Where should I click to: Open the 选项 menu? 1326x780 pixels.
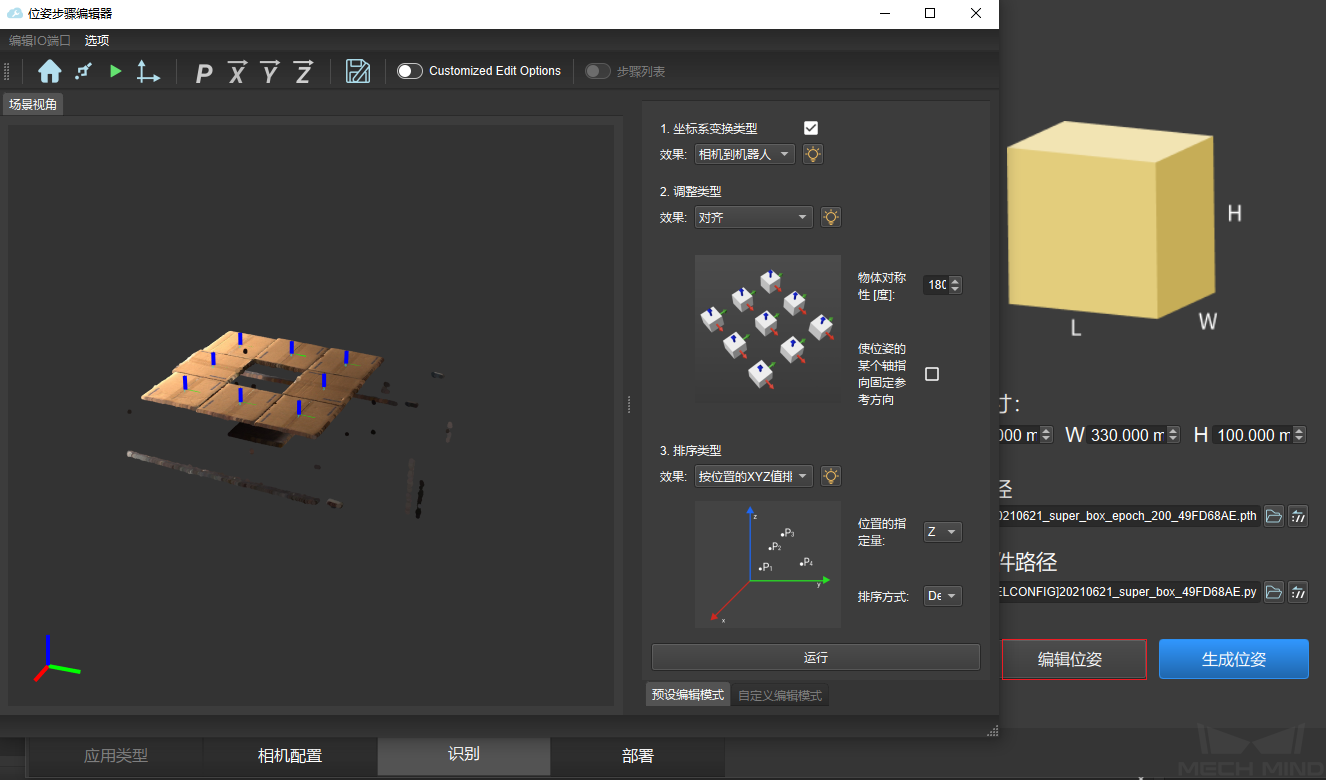(97, 41)
